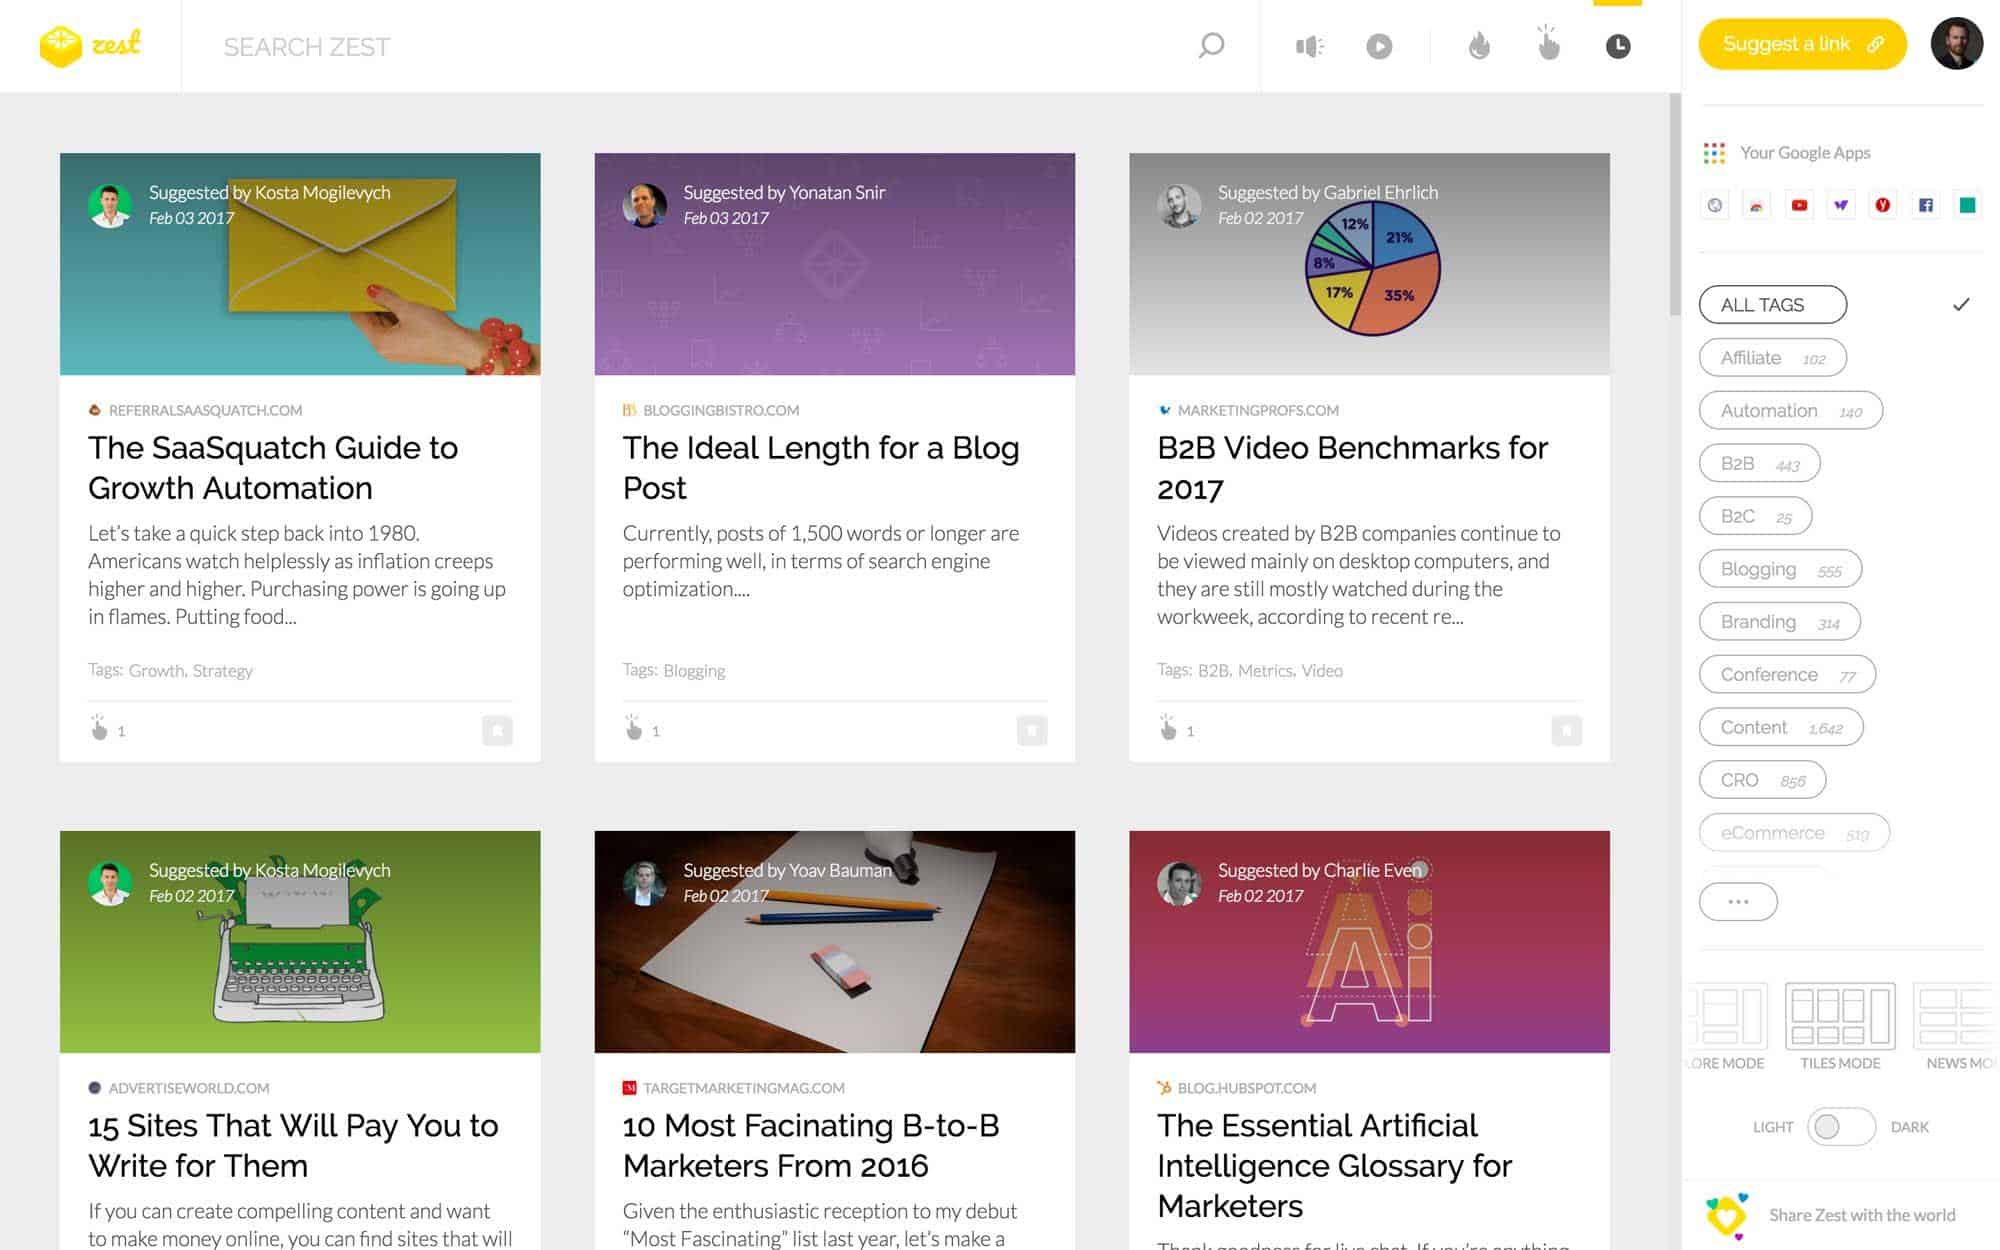Toggle the Branding tag filter

tap(1779, 622)
